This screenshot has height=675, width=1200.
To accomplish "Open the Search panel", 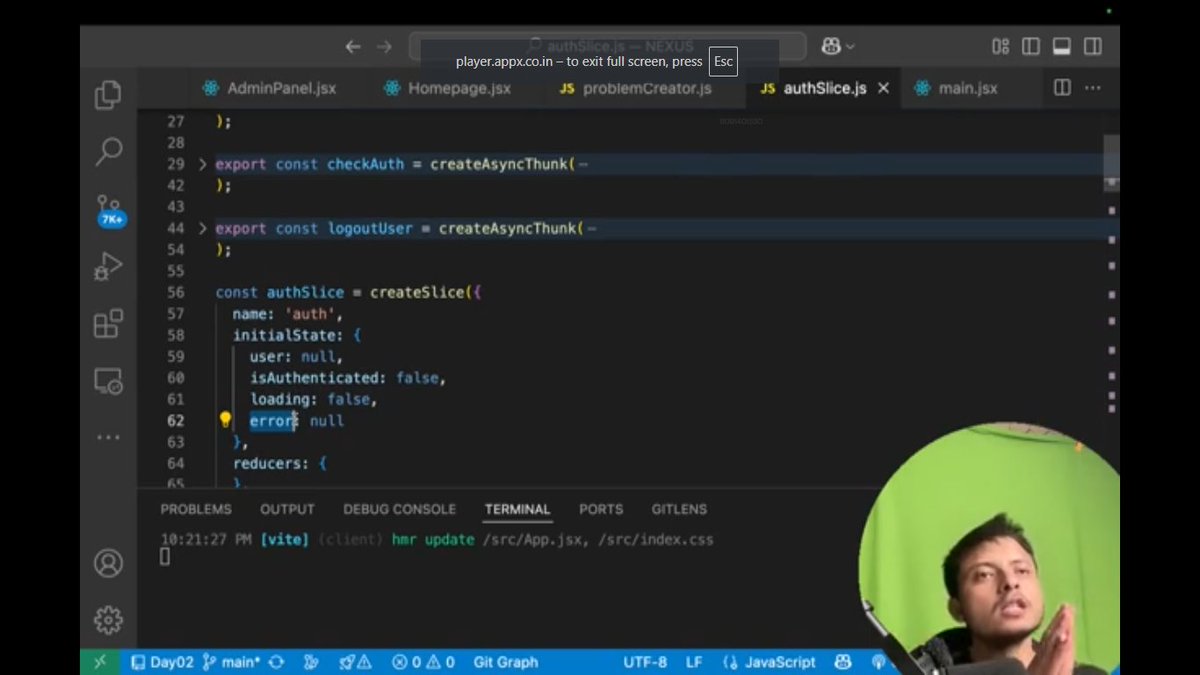I will pos(108,150).
